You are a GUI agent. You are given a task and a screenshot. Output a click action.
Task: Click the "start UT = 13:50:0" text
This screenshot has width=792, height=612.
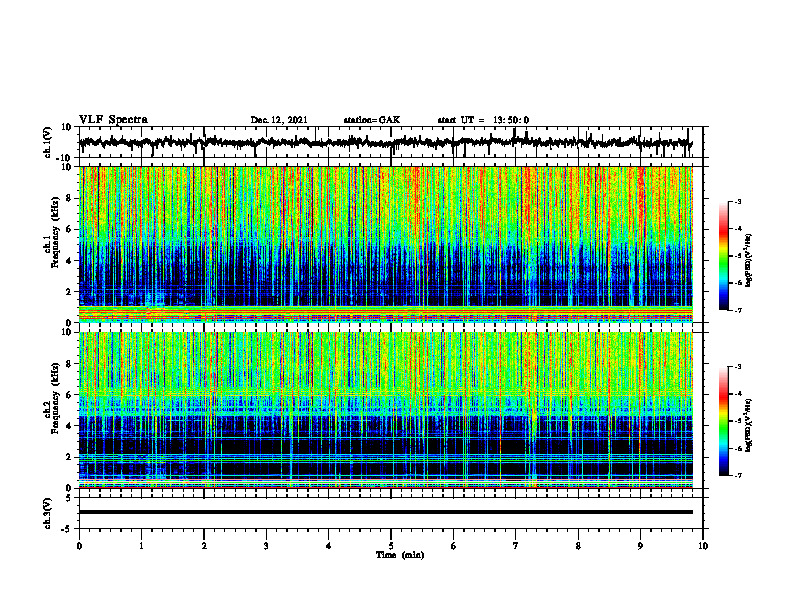(x=483, y=120)
